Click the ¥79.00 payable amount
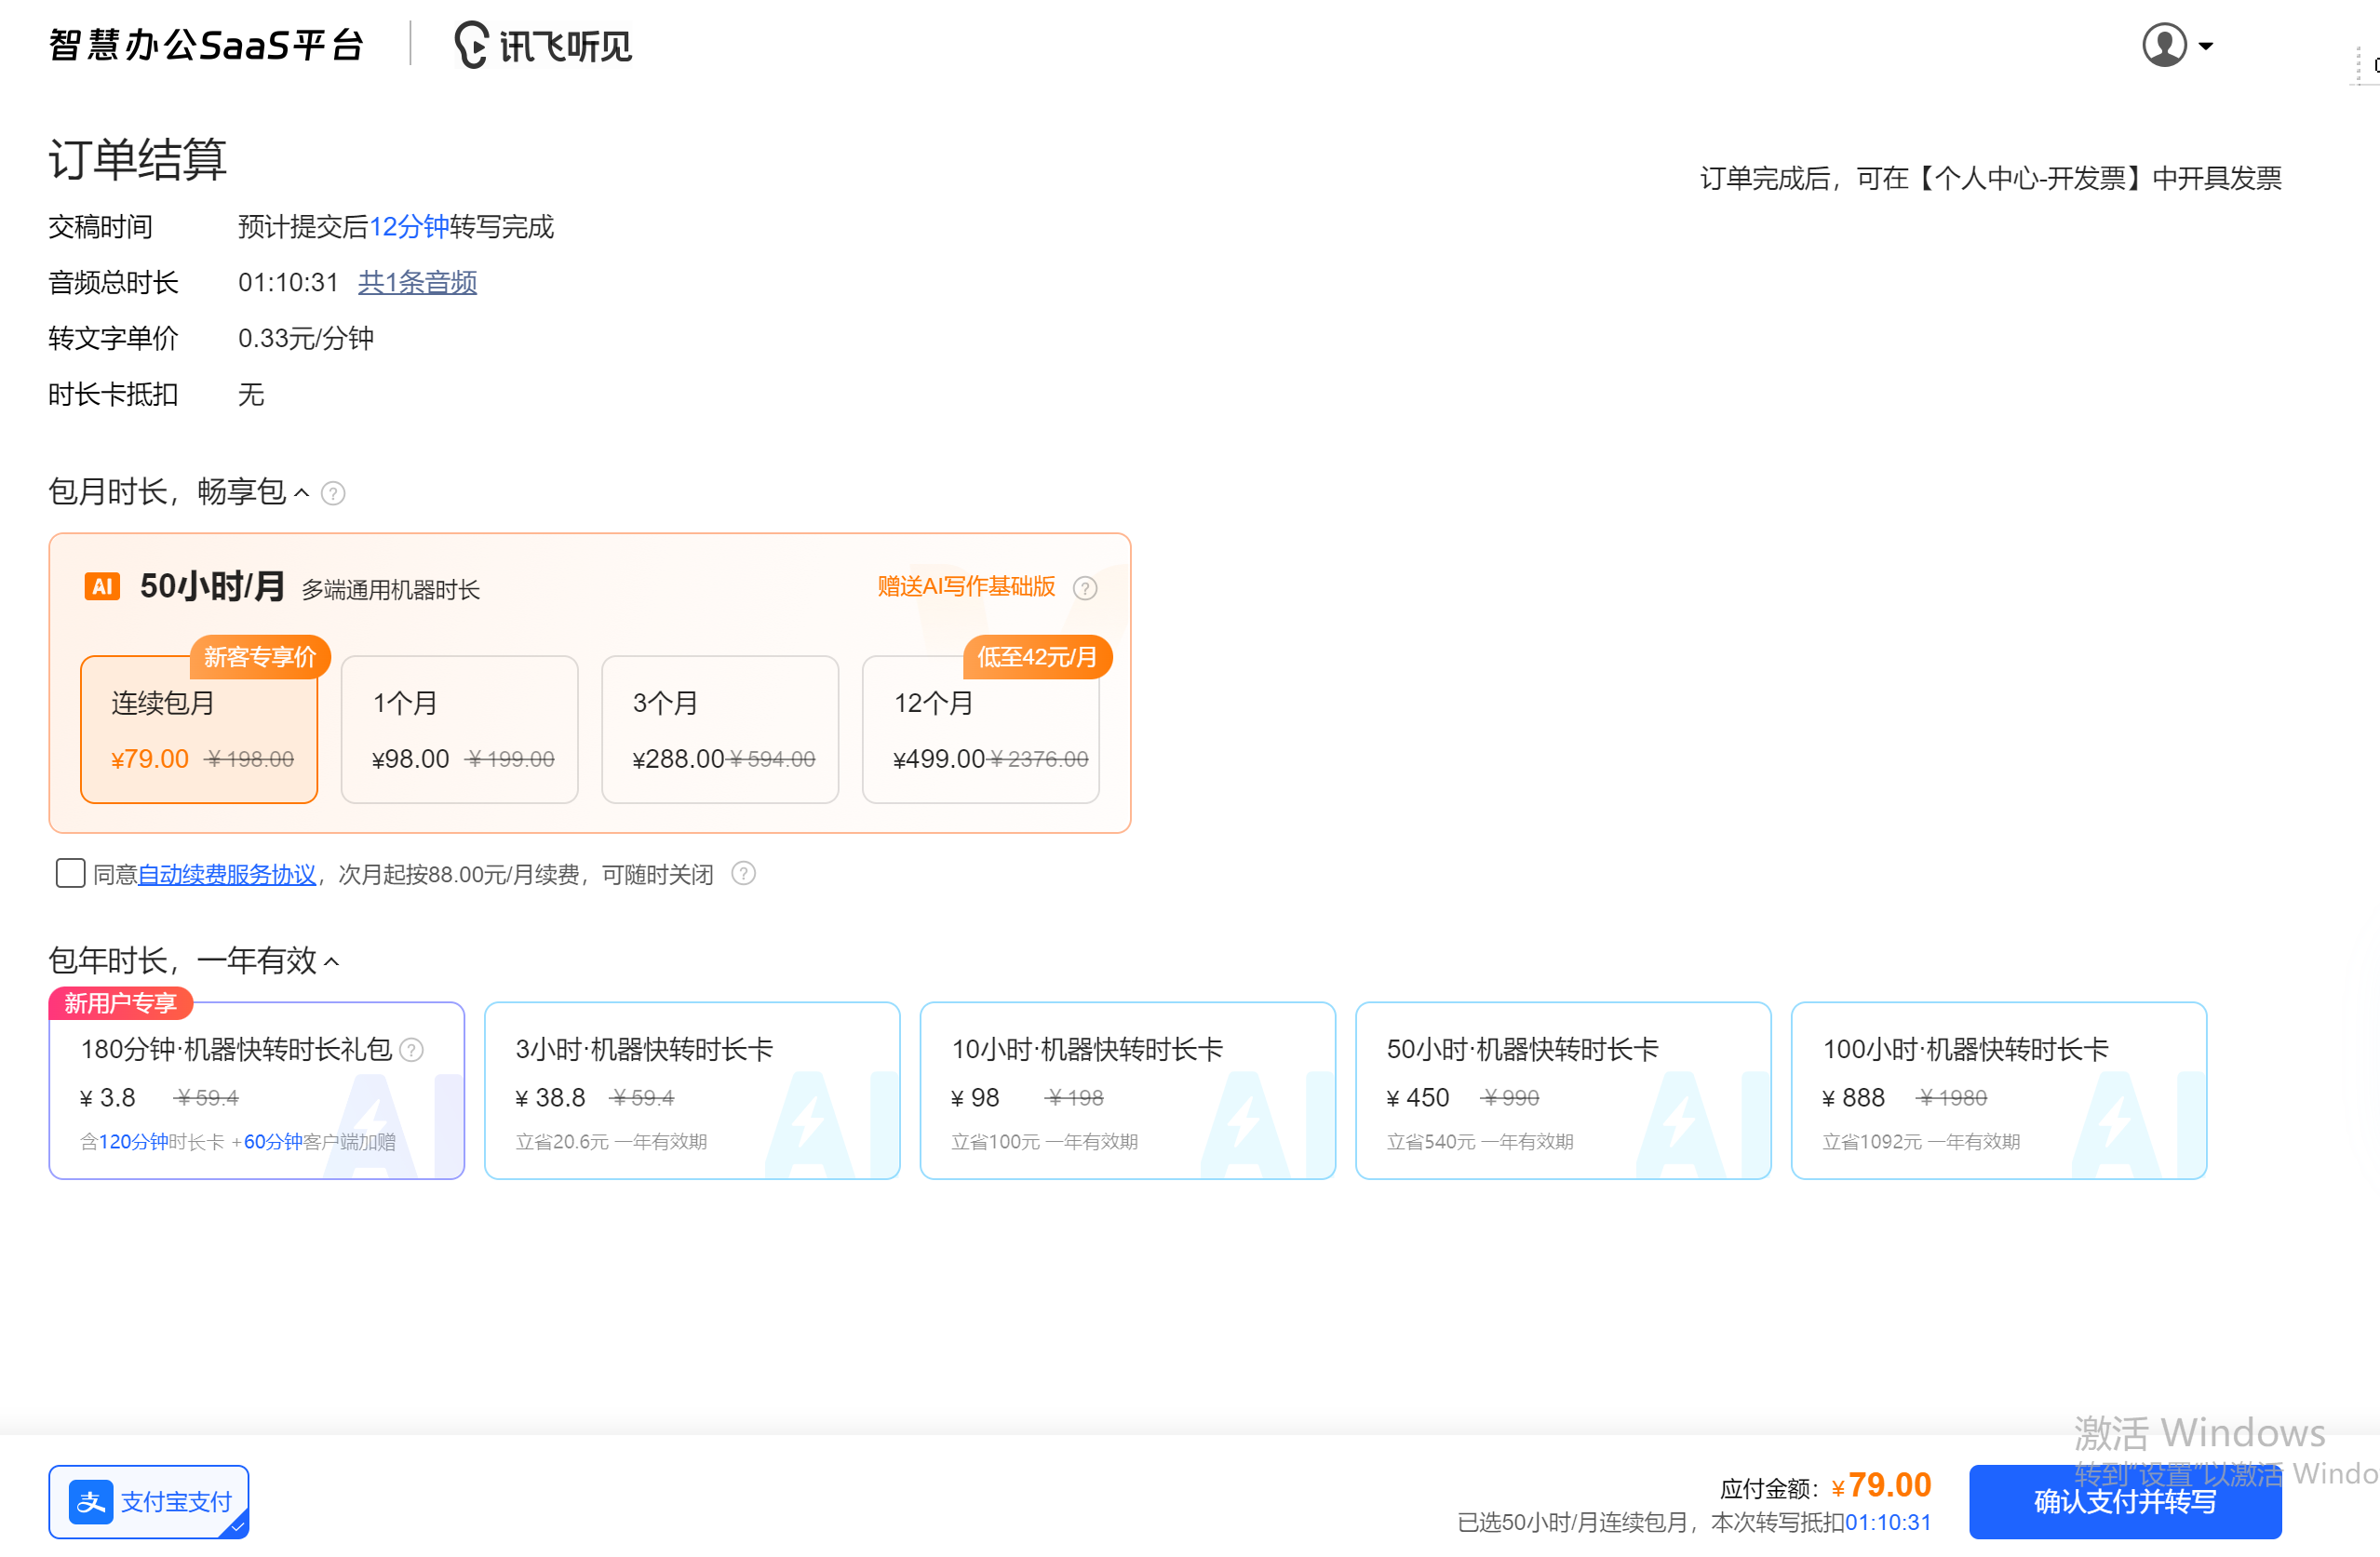The height and width of the screenshot is (1557, 2380). coord(1881,1485)
